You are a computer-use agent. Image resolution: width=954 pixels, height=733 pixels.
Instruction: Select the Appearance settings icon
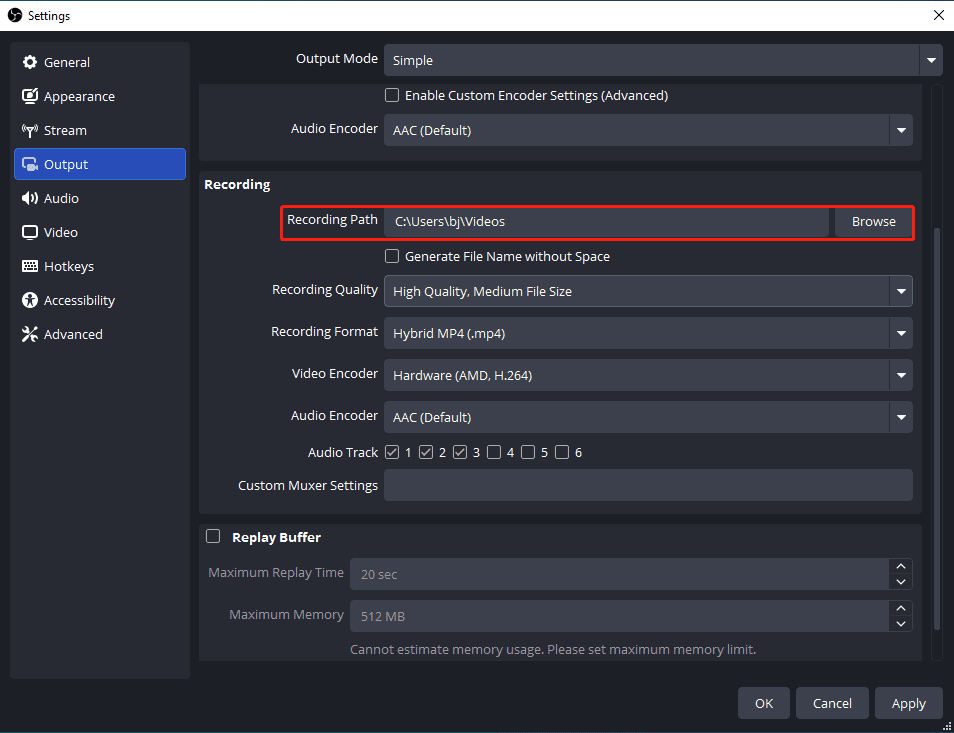[x=30, y=96]
